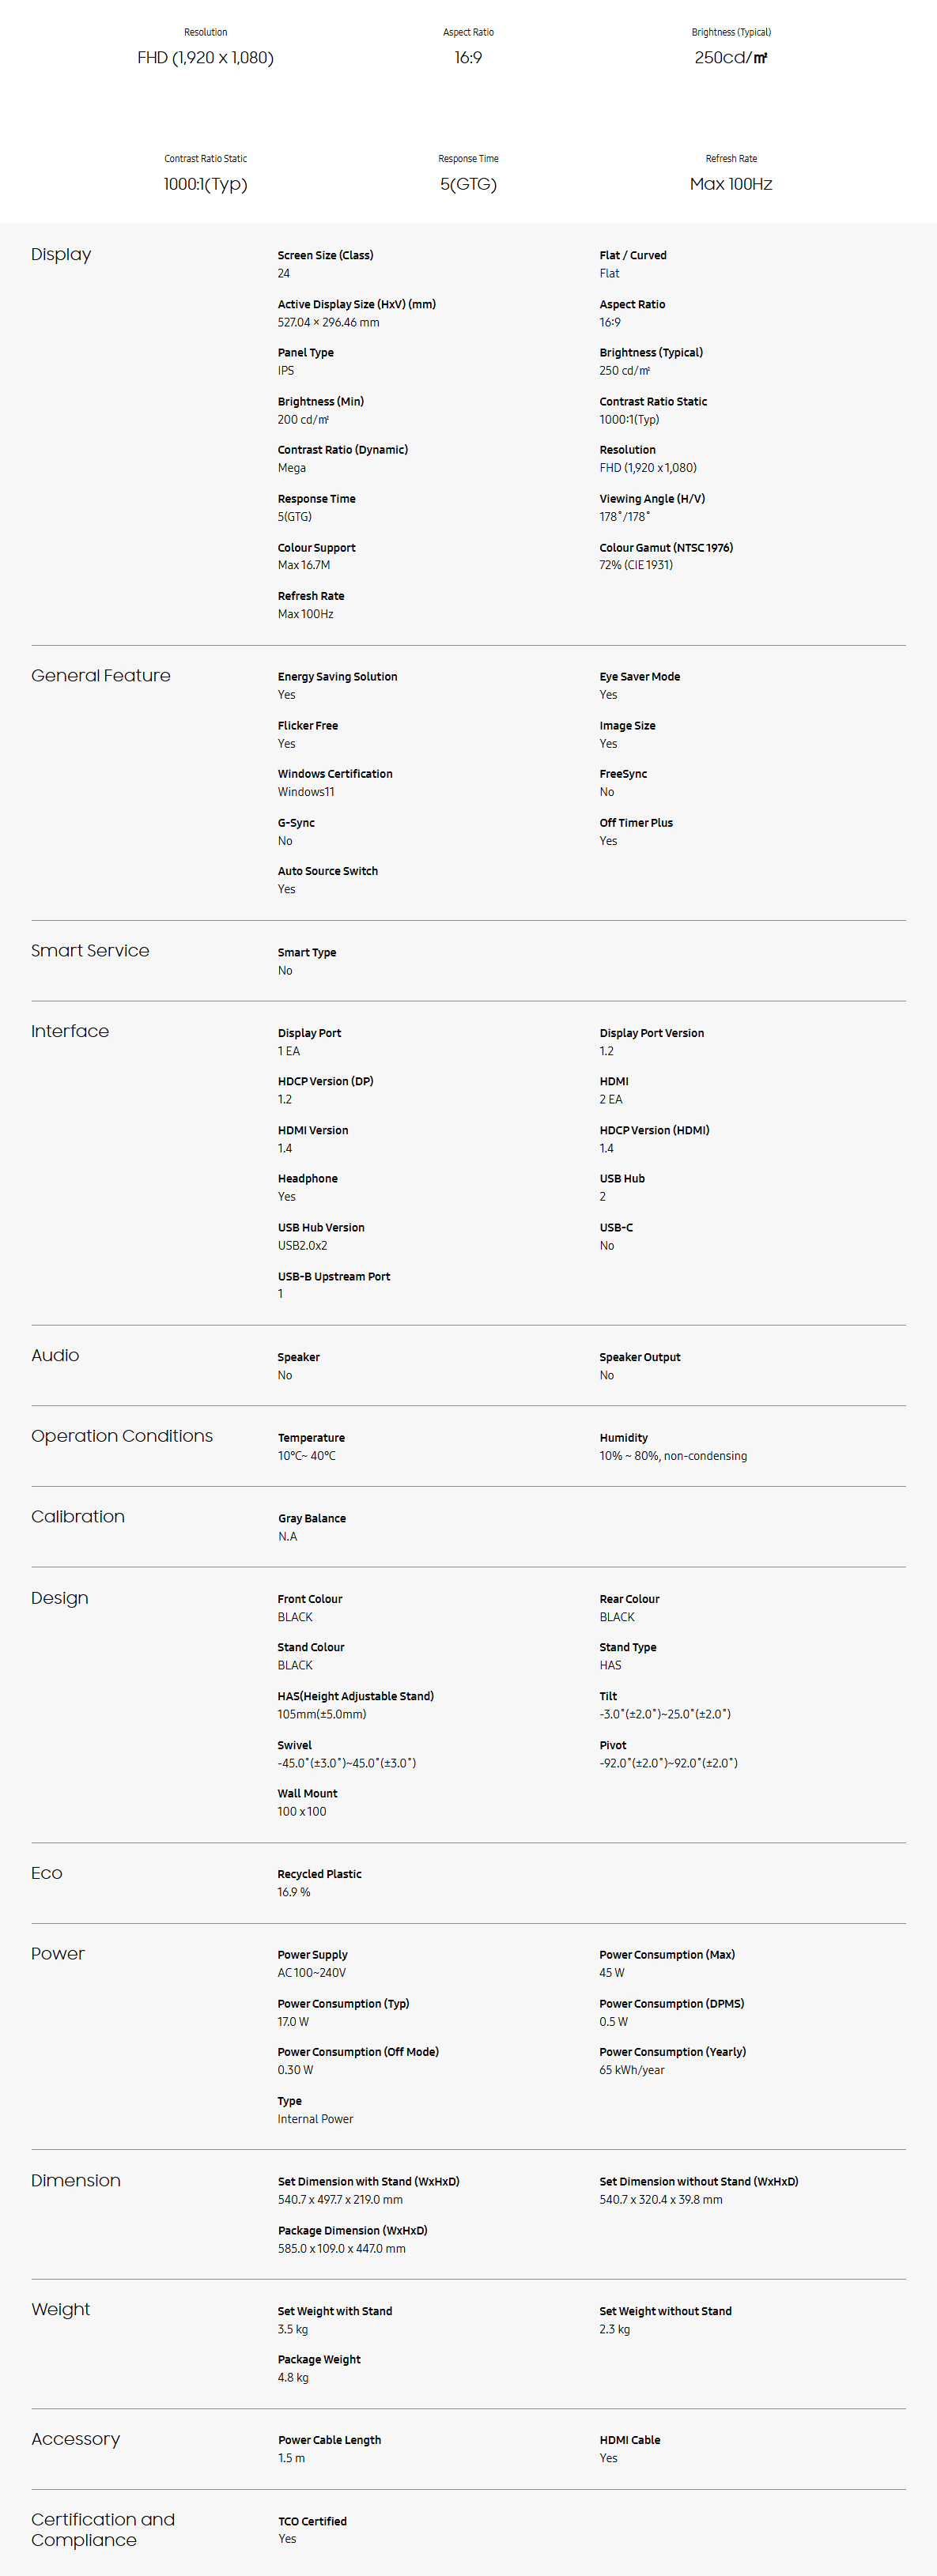Click the Audio section heading
Screen dimensions: 937x2576
point(55,1355)
